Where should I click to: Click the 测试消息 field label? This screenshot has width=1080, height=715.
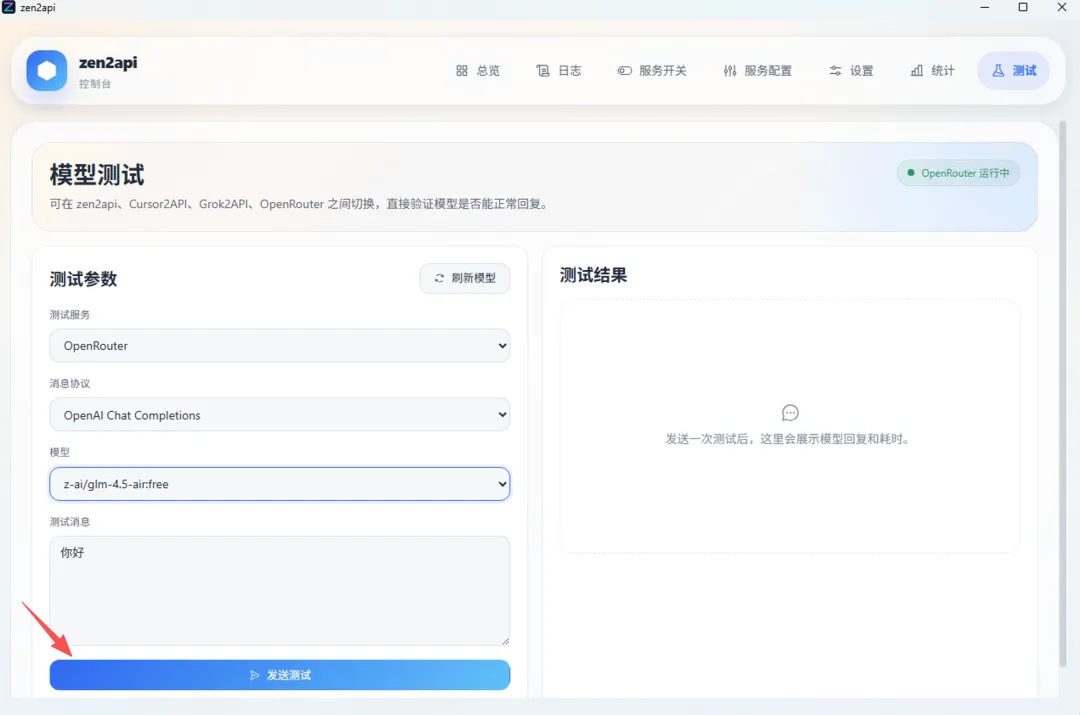[x=70, y=522]
